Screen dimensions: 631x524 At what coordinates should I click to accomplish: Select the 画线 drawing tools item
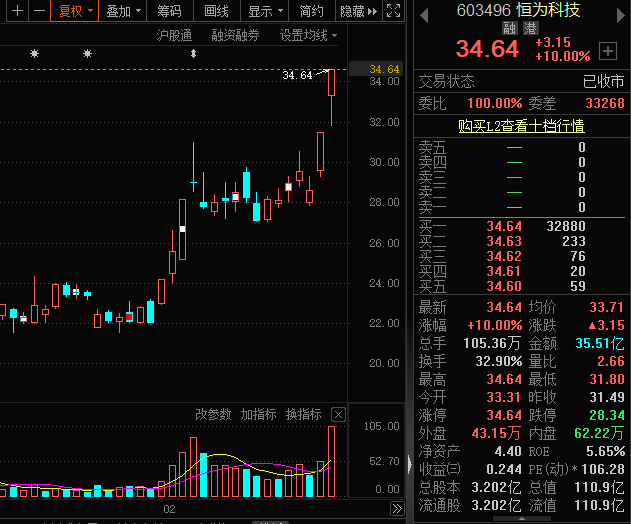pyautogui.click(x=216, y=11)
